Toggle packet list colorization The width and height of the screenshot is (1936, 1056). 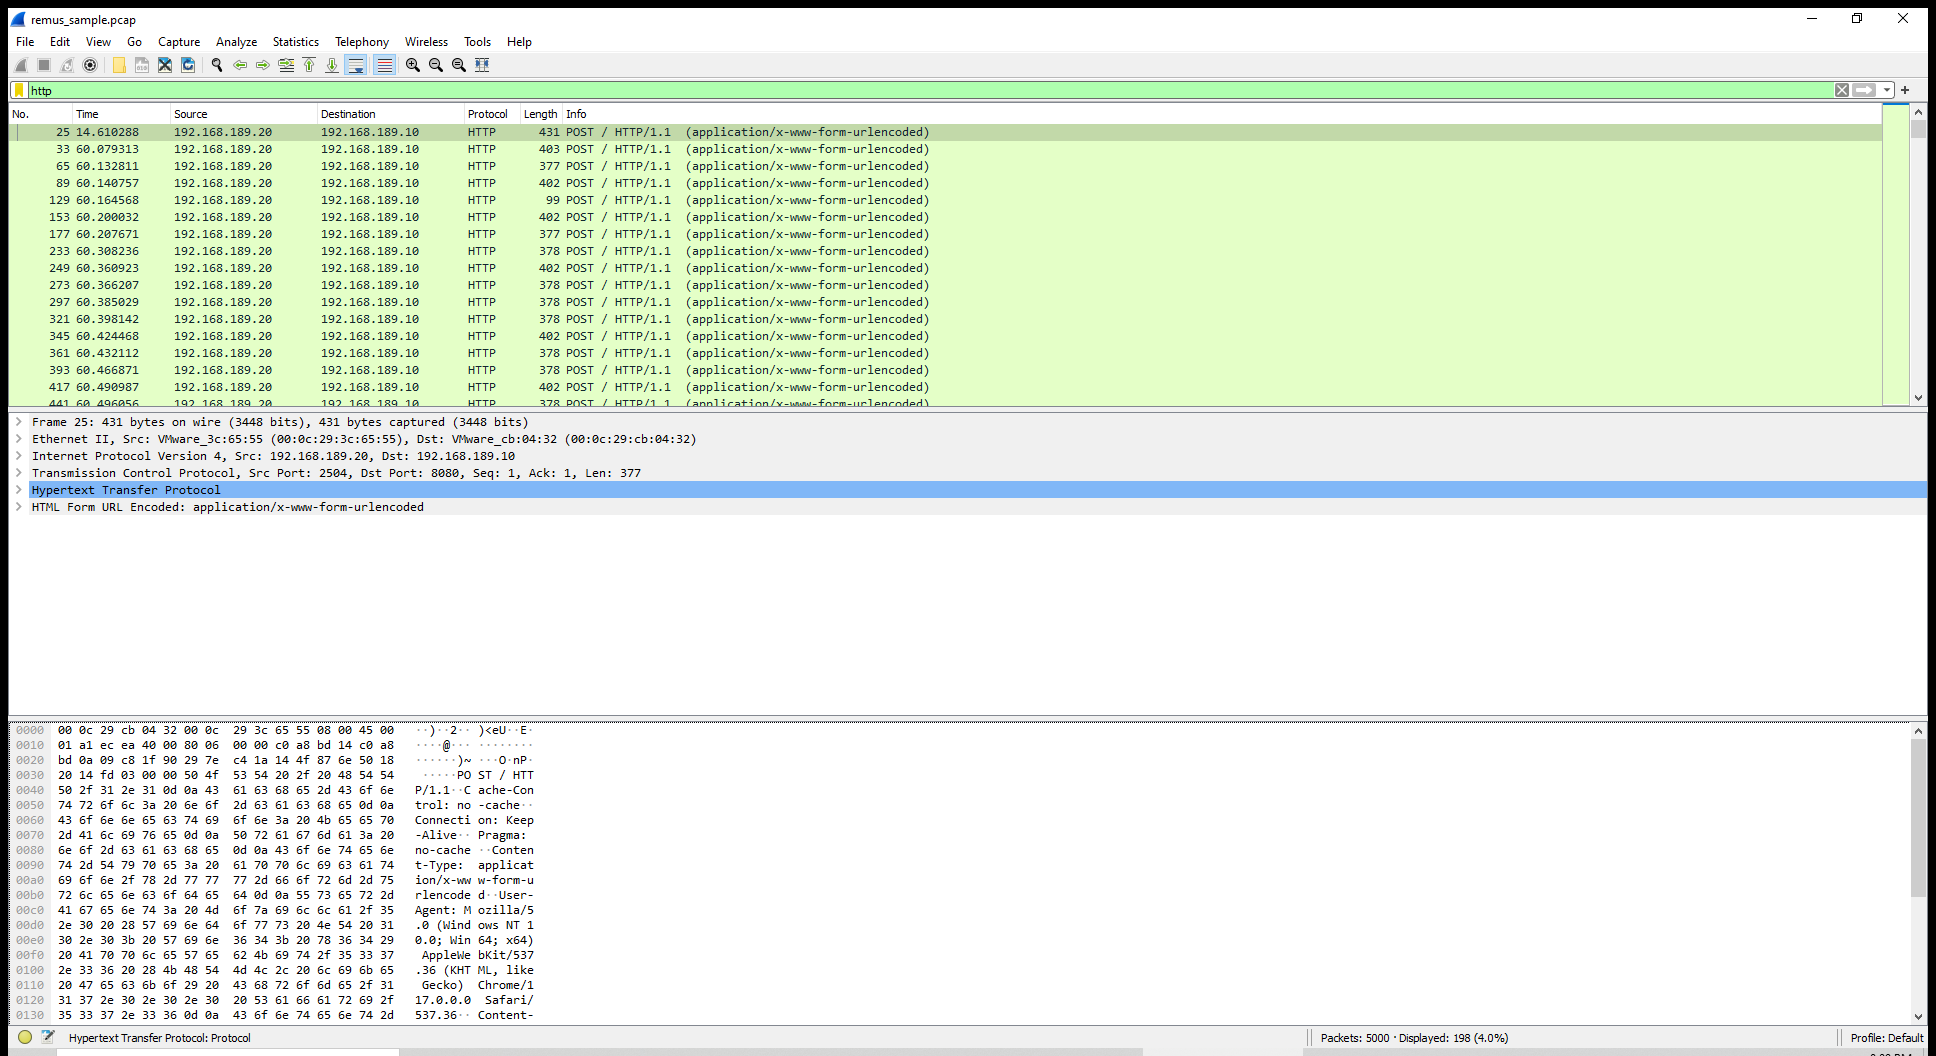[x=385, y=65]
